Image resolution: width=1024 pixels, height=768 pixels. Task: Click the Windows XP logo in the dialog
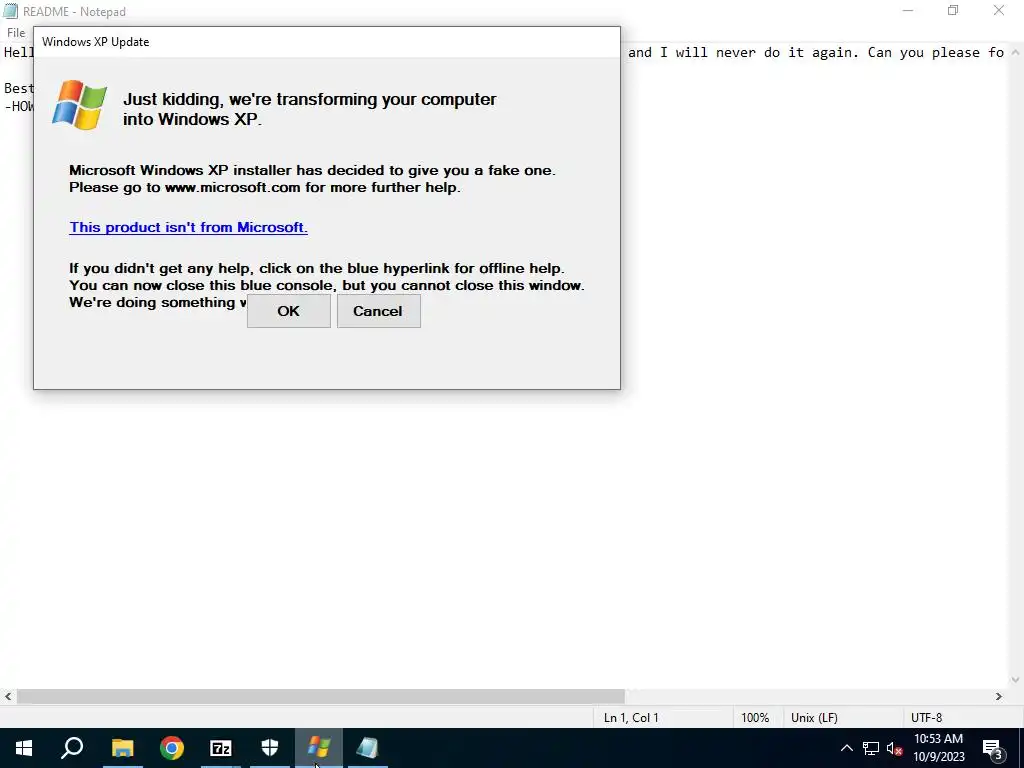coord(80,105)
